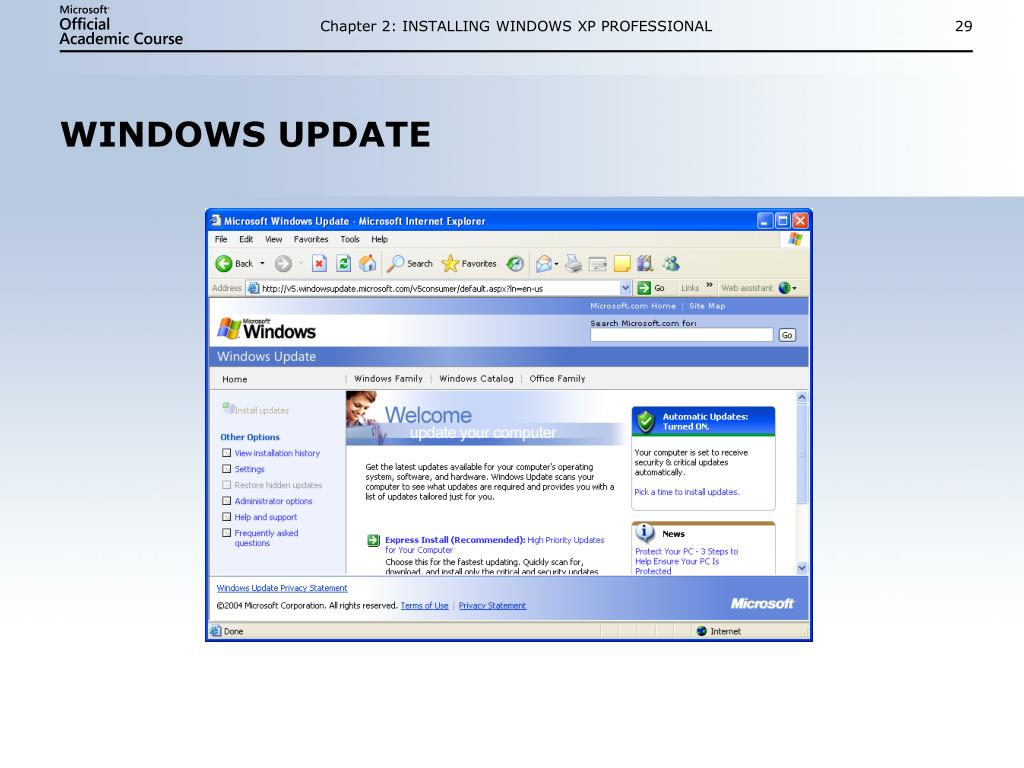The image size is (1024, 768).
Task: Open the Research books icon
Action: tap(645, 264)
